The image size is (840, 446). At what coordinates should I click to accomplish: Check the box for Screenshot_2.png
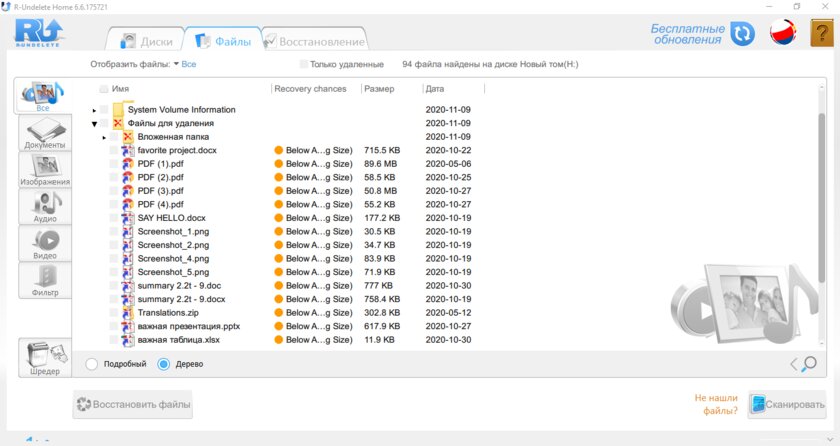pyautogui.click(x=114, y=245)
